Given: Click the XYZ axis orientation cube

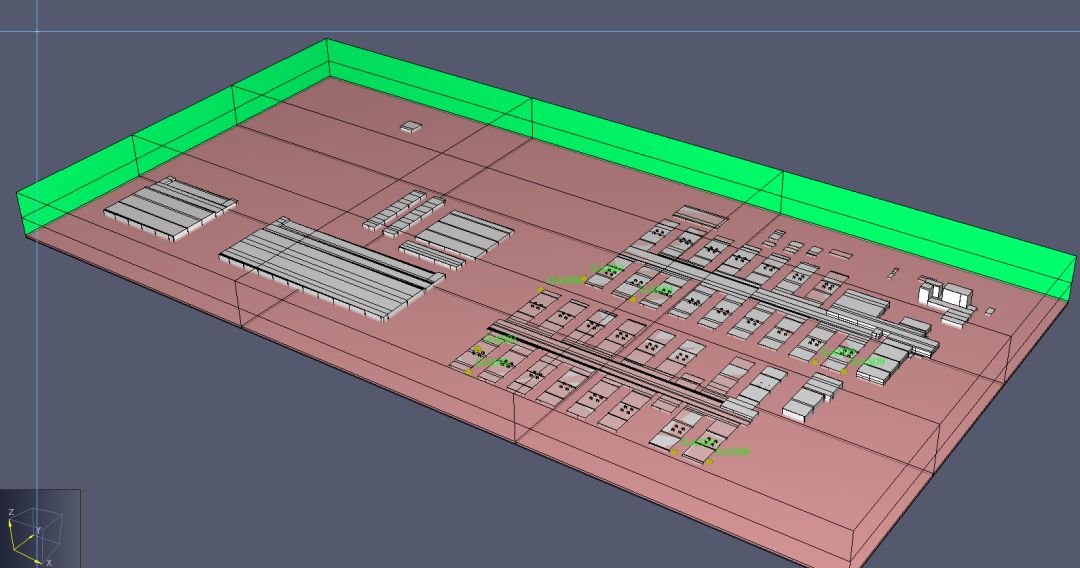Looking at the screenshot, I should [39, 528].
